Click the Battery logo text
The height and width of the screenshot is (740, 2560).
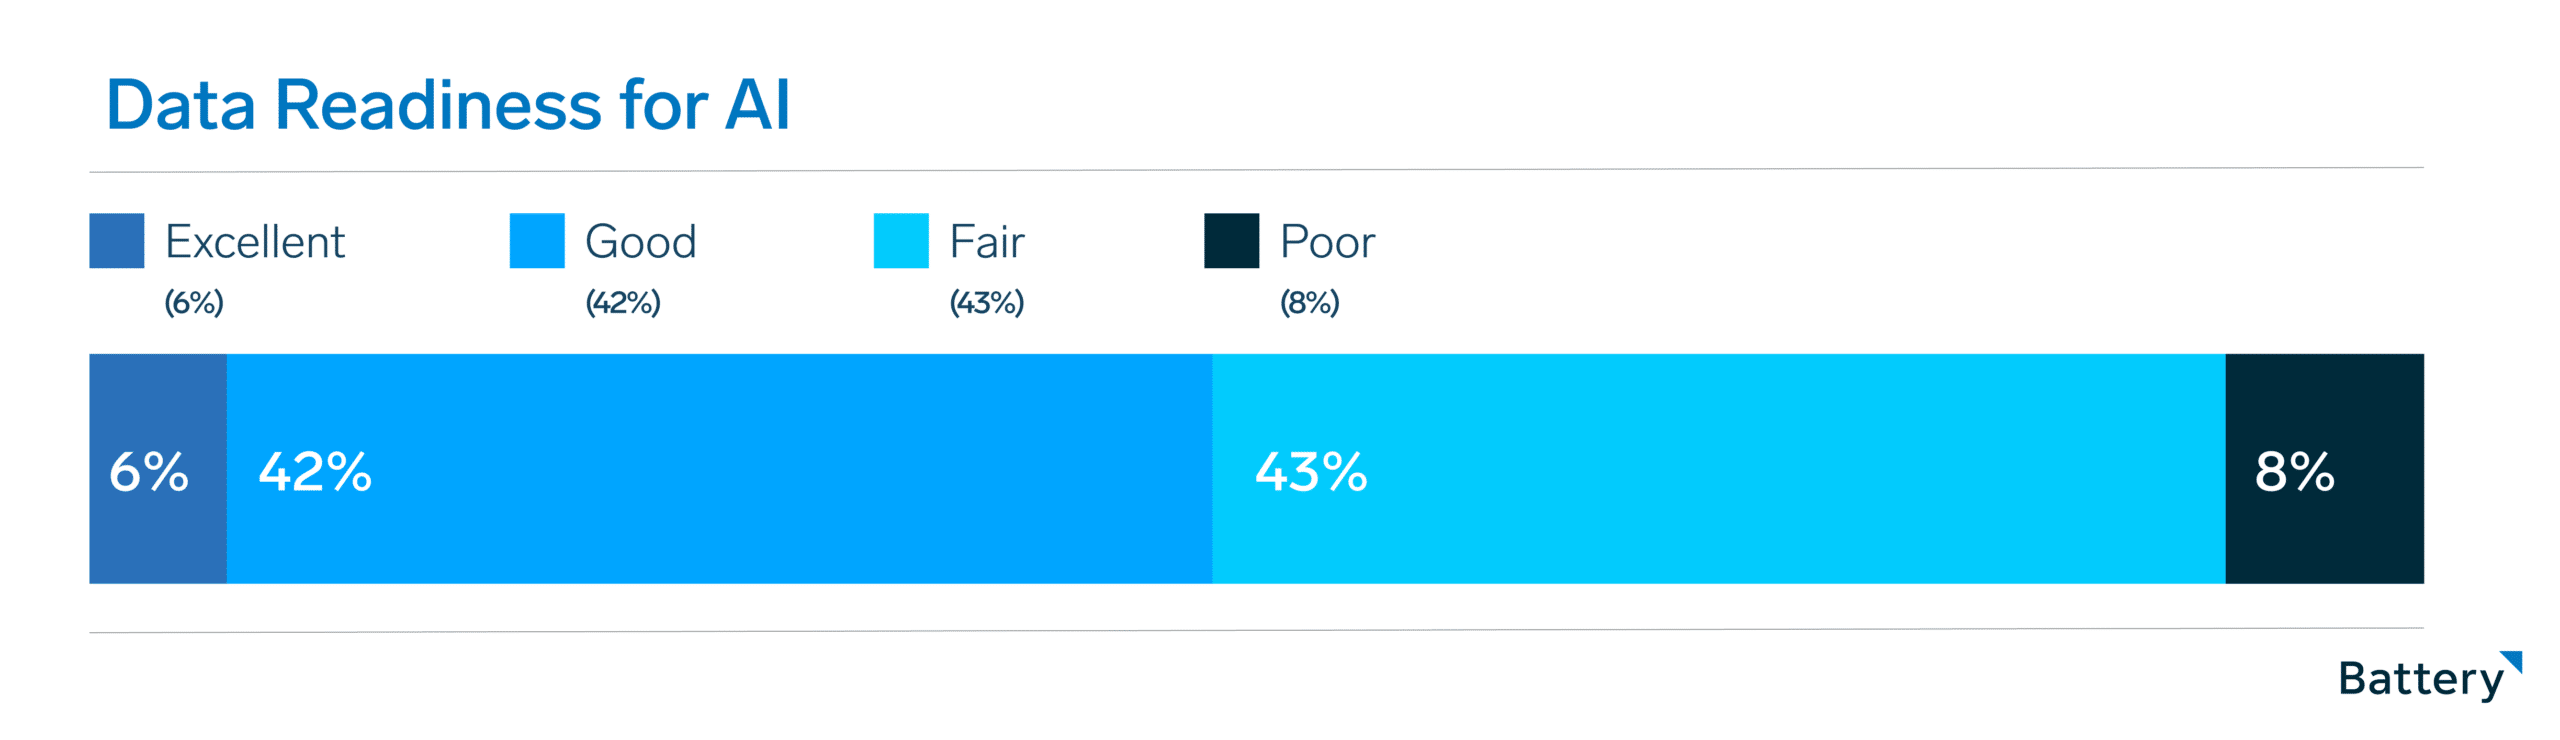[x=2420, y=680]
